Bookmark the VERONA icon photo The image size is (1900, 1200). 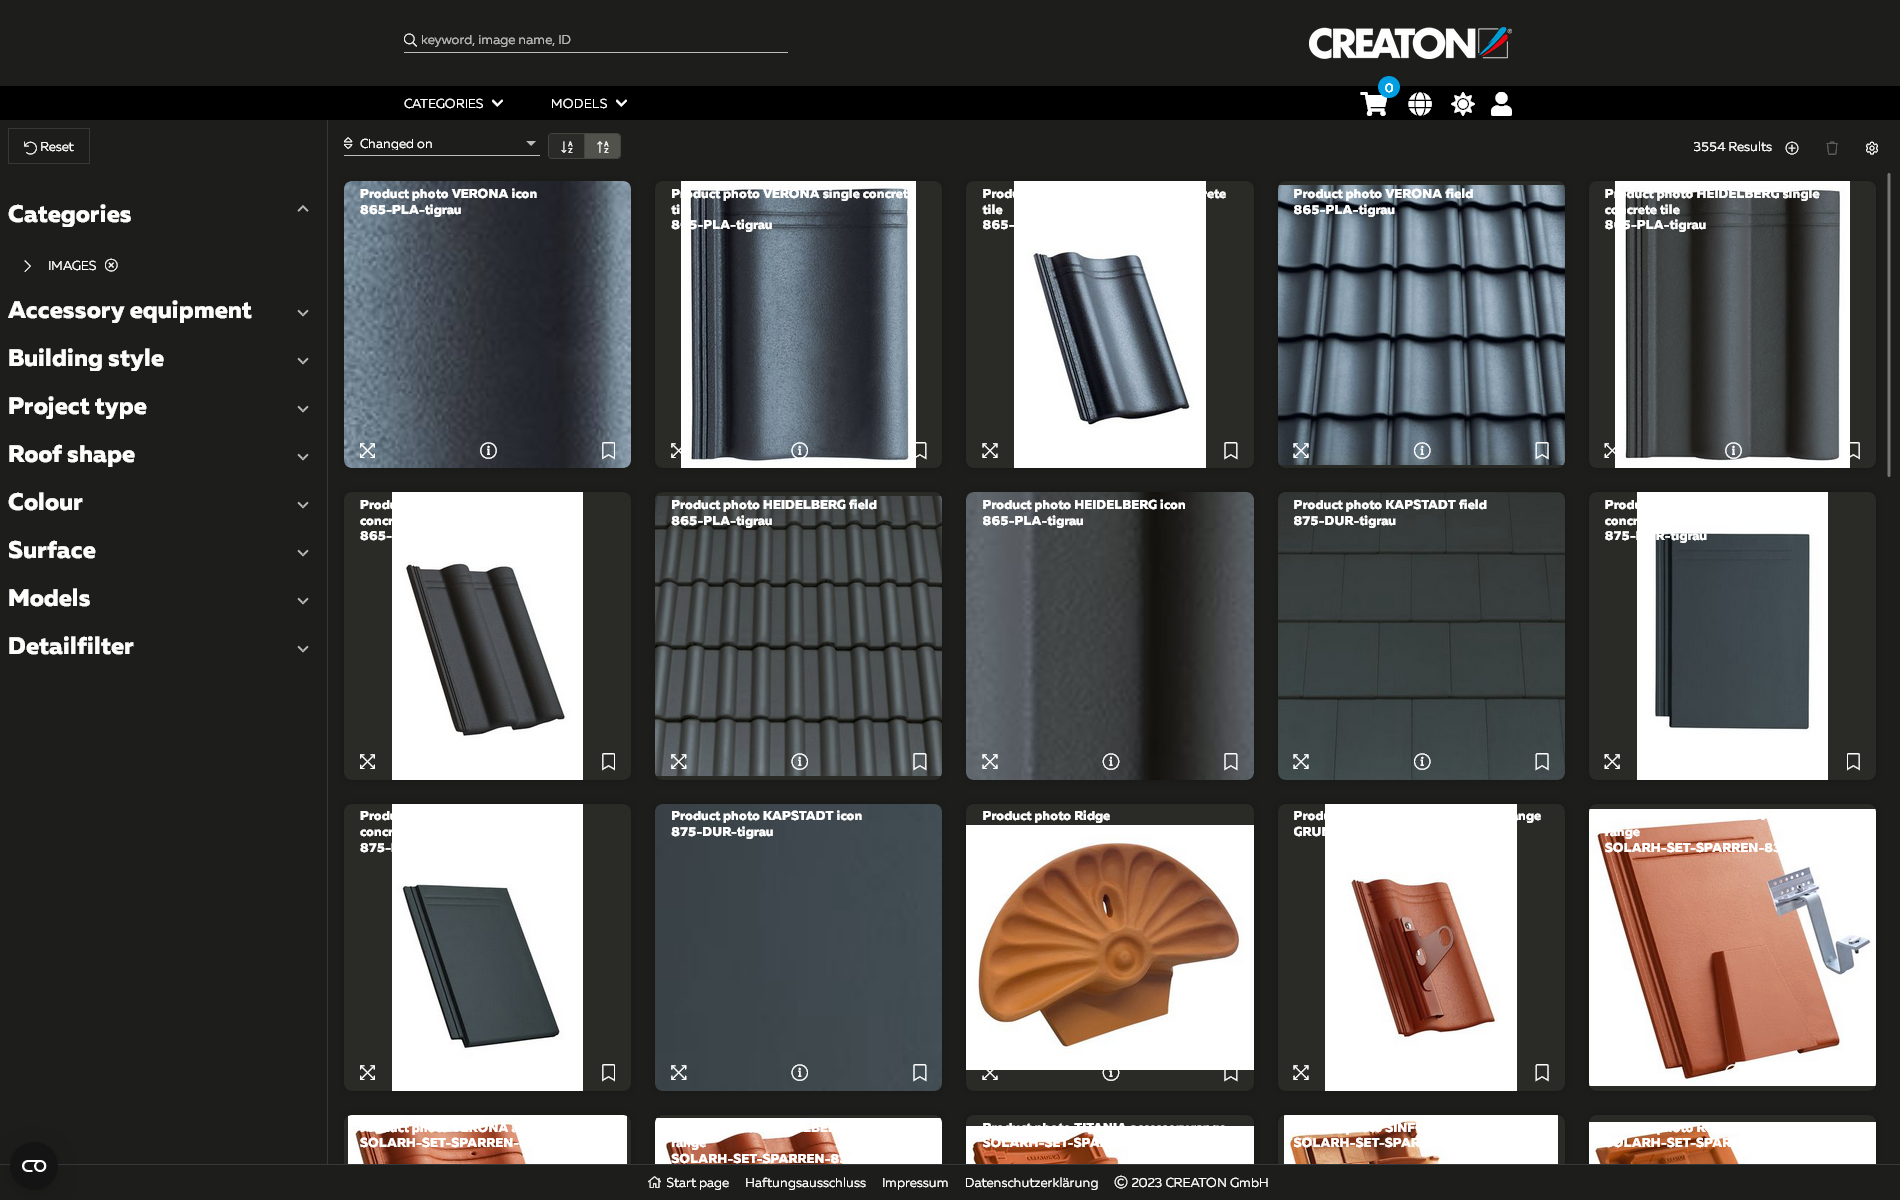click(x=608, y=451)
